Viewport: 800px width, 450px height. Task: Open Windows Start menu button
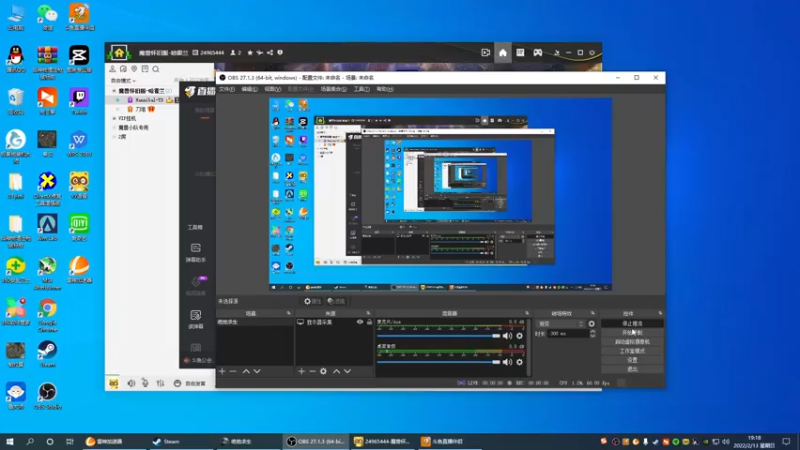[10, 441]
